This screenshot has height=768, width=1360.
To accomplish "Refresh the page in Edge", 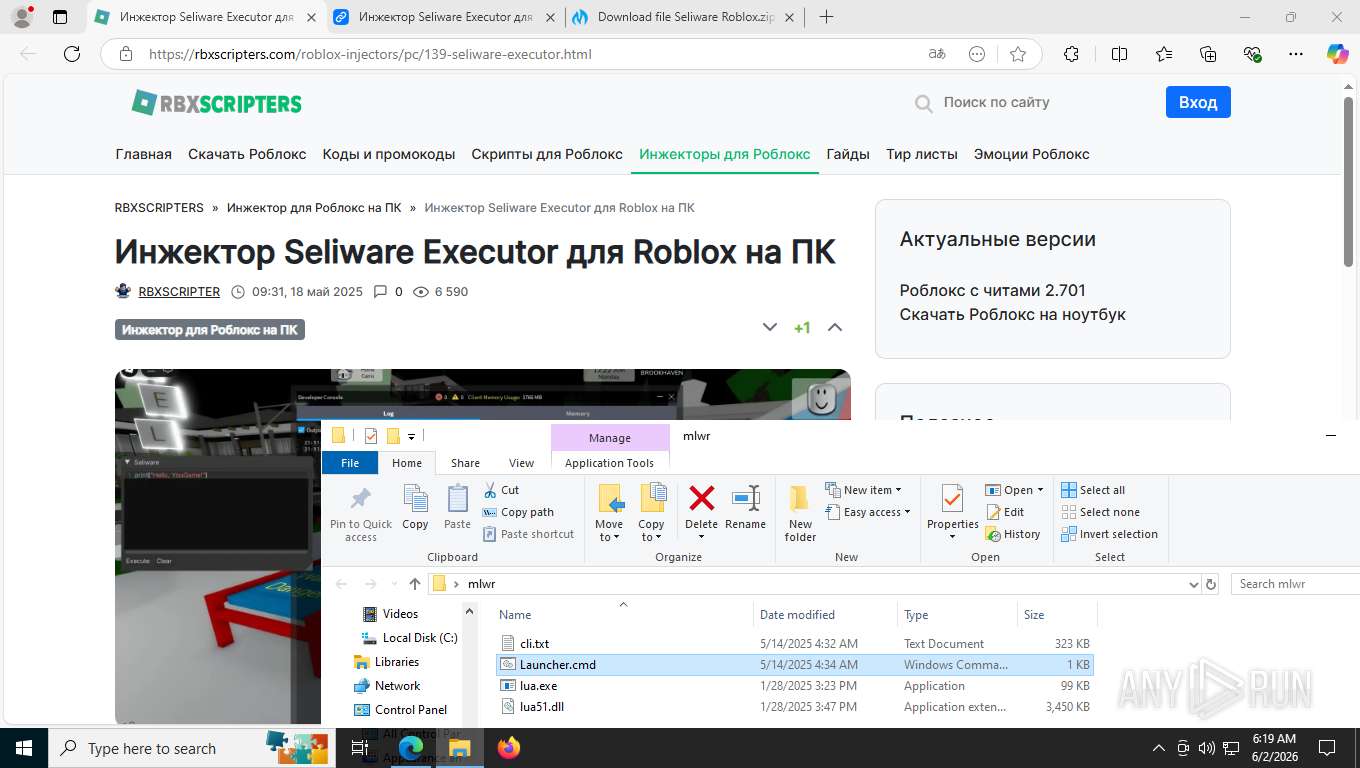I will tap(72, 54).
